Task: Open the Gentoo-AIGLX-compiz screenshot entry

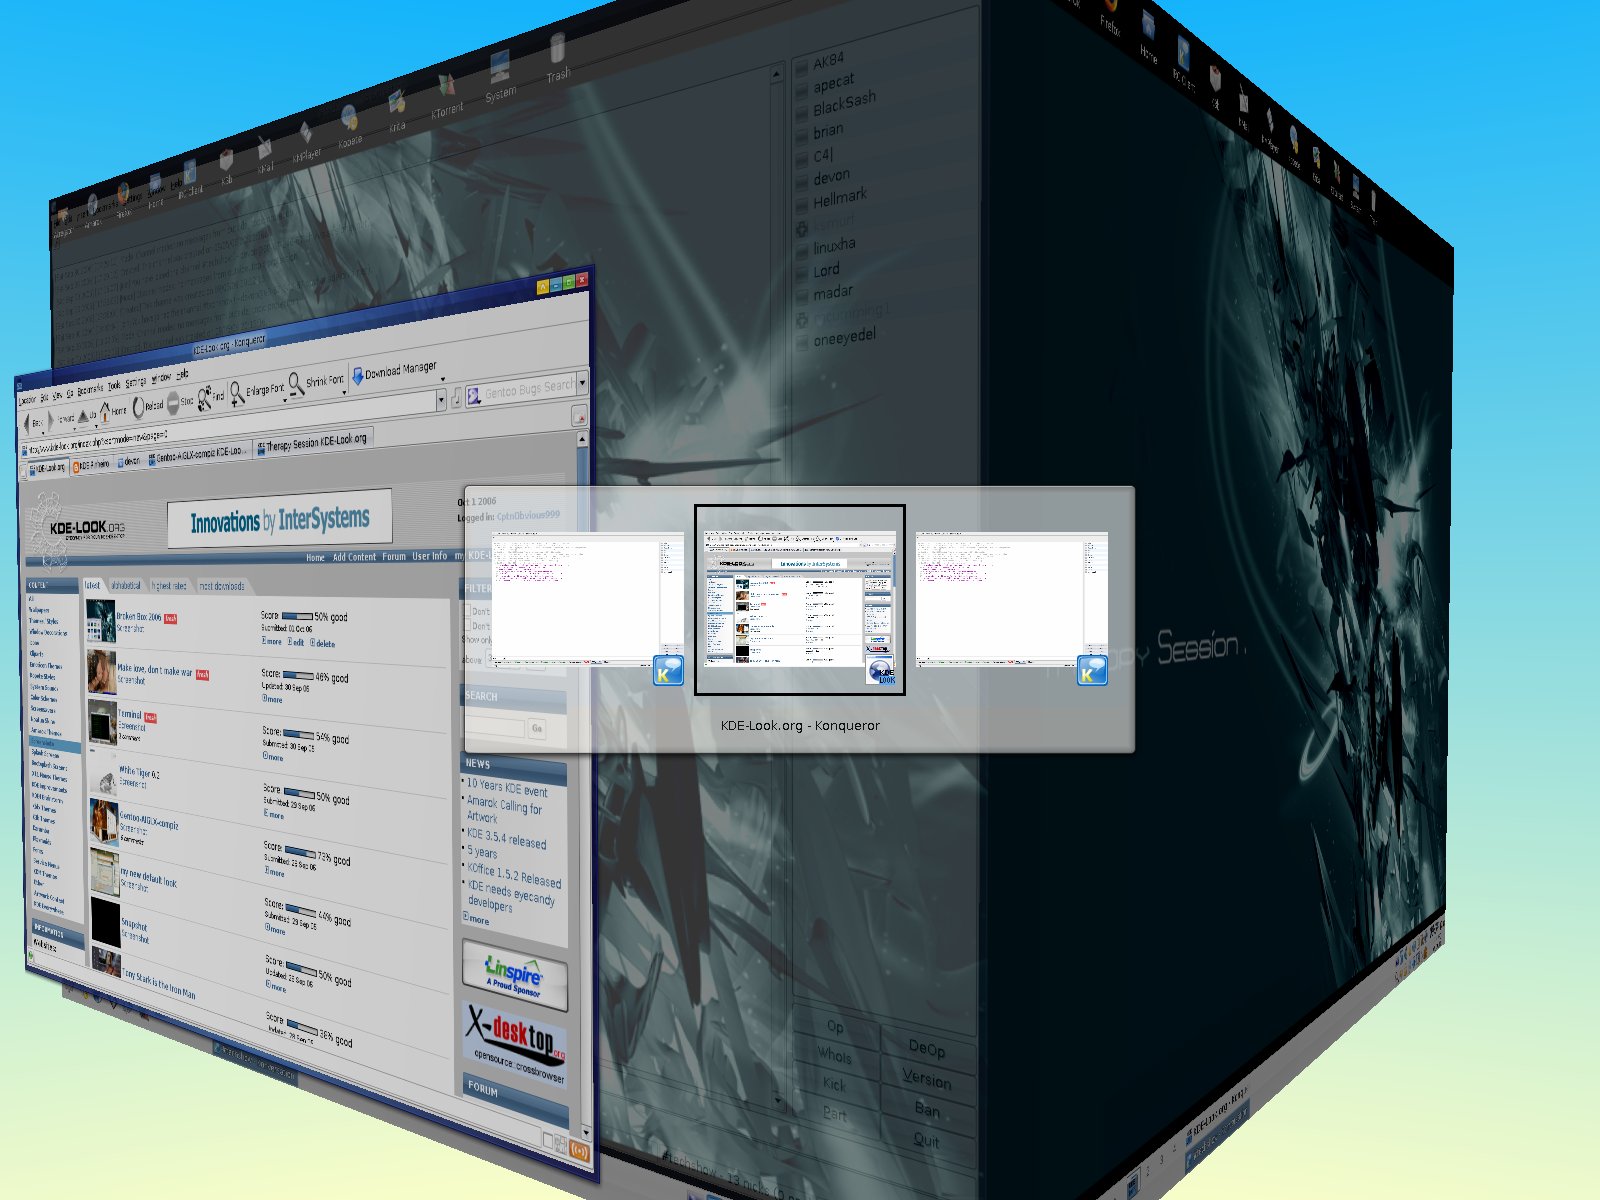Action: [x=149, y=820]
